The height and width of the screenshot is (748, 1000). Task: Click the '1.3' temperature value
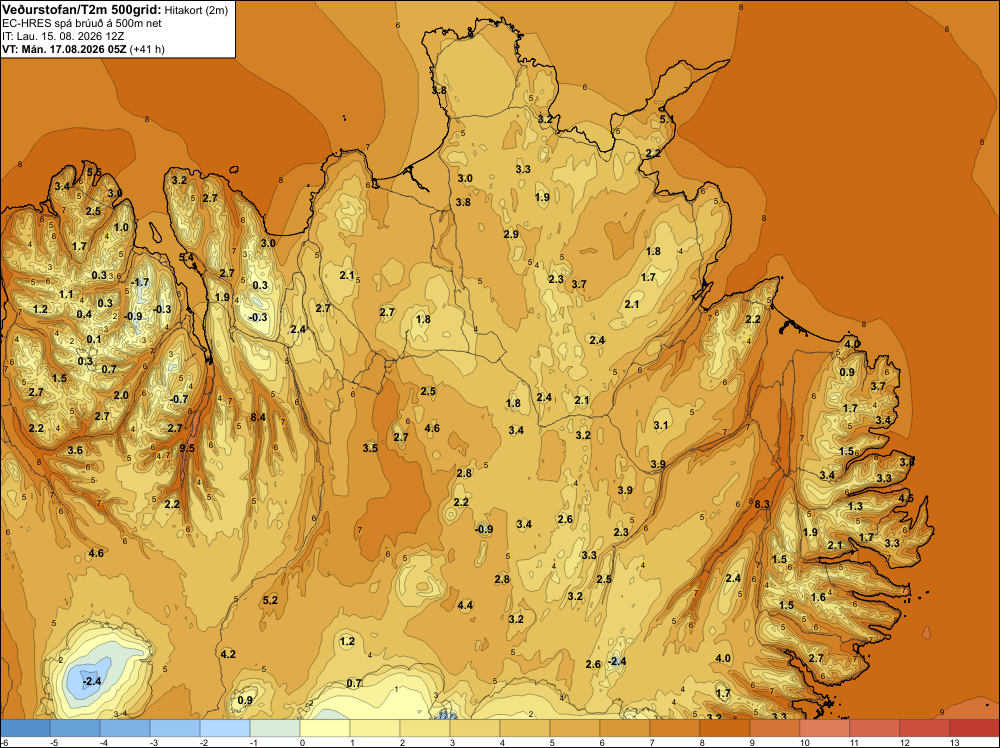tap(855, 506)
